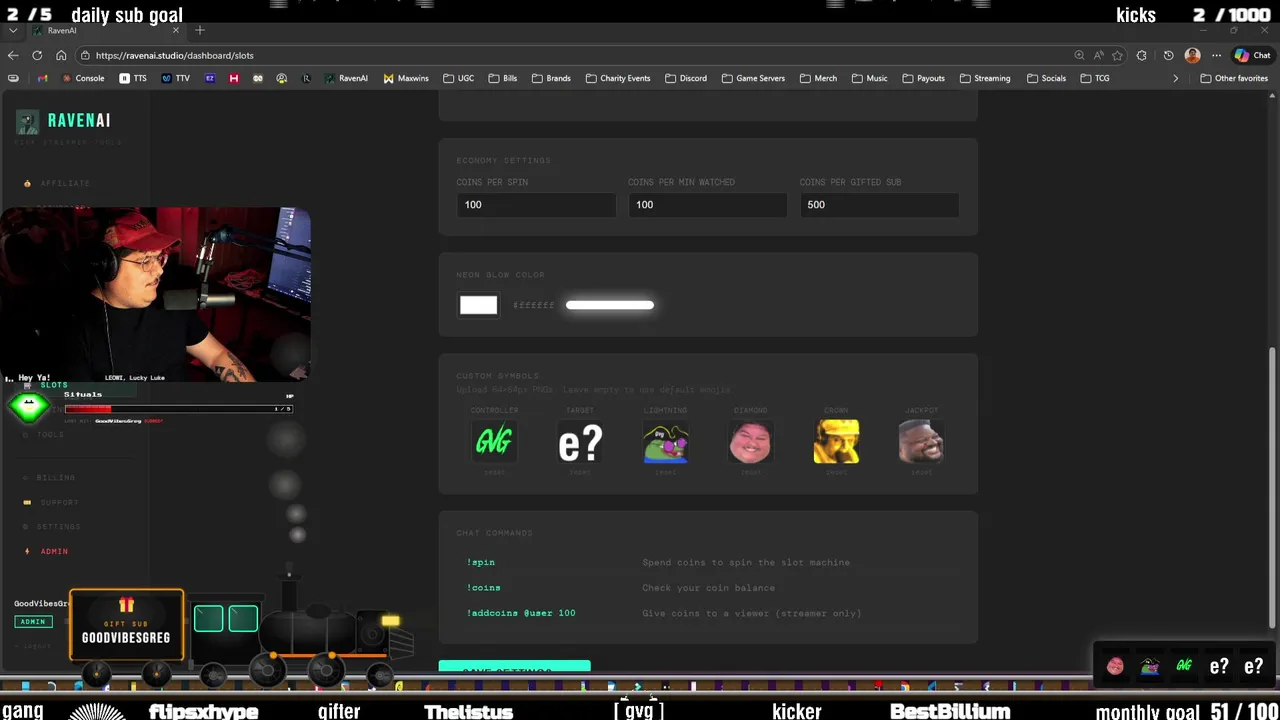Expand the Bills bookmarks folder
This screenshot has width=1280, height=720.
pyautogui.click(x=503, y=78)
